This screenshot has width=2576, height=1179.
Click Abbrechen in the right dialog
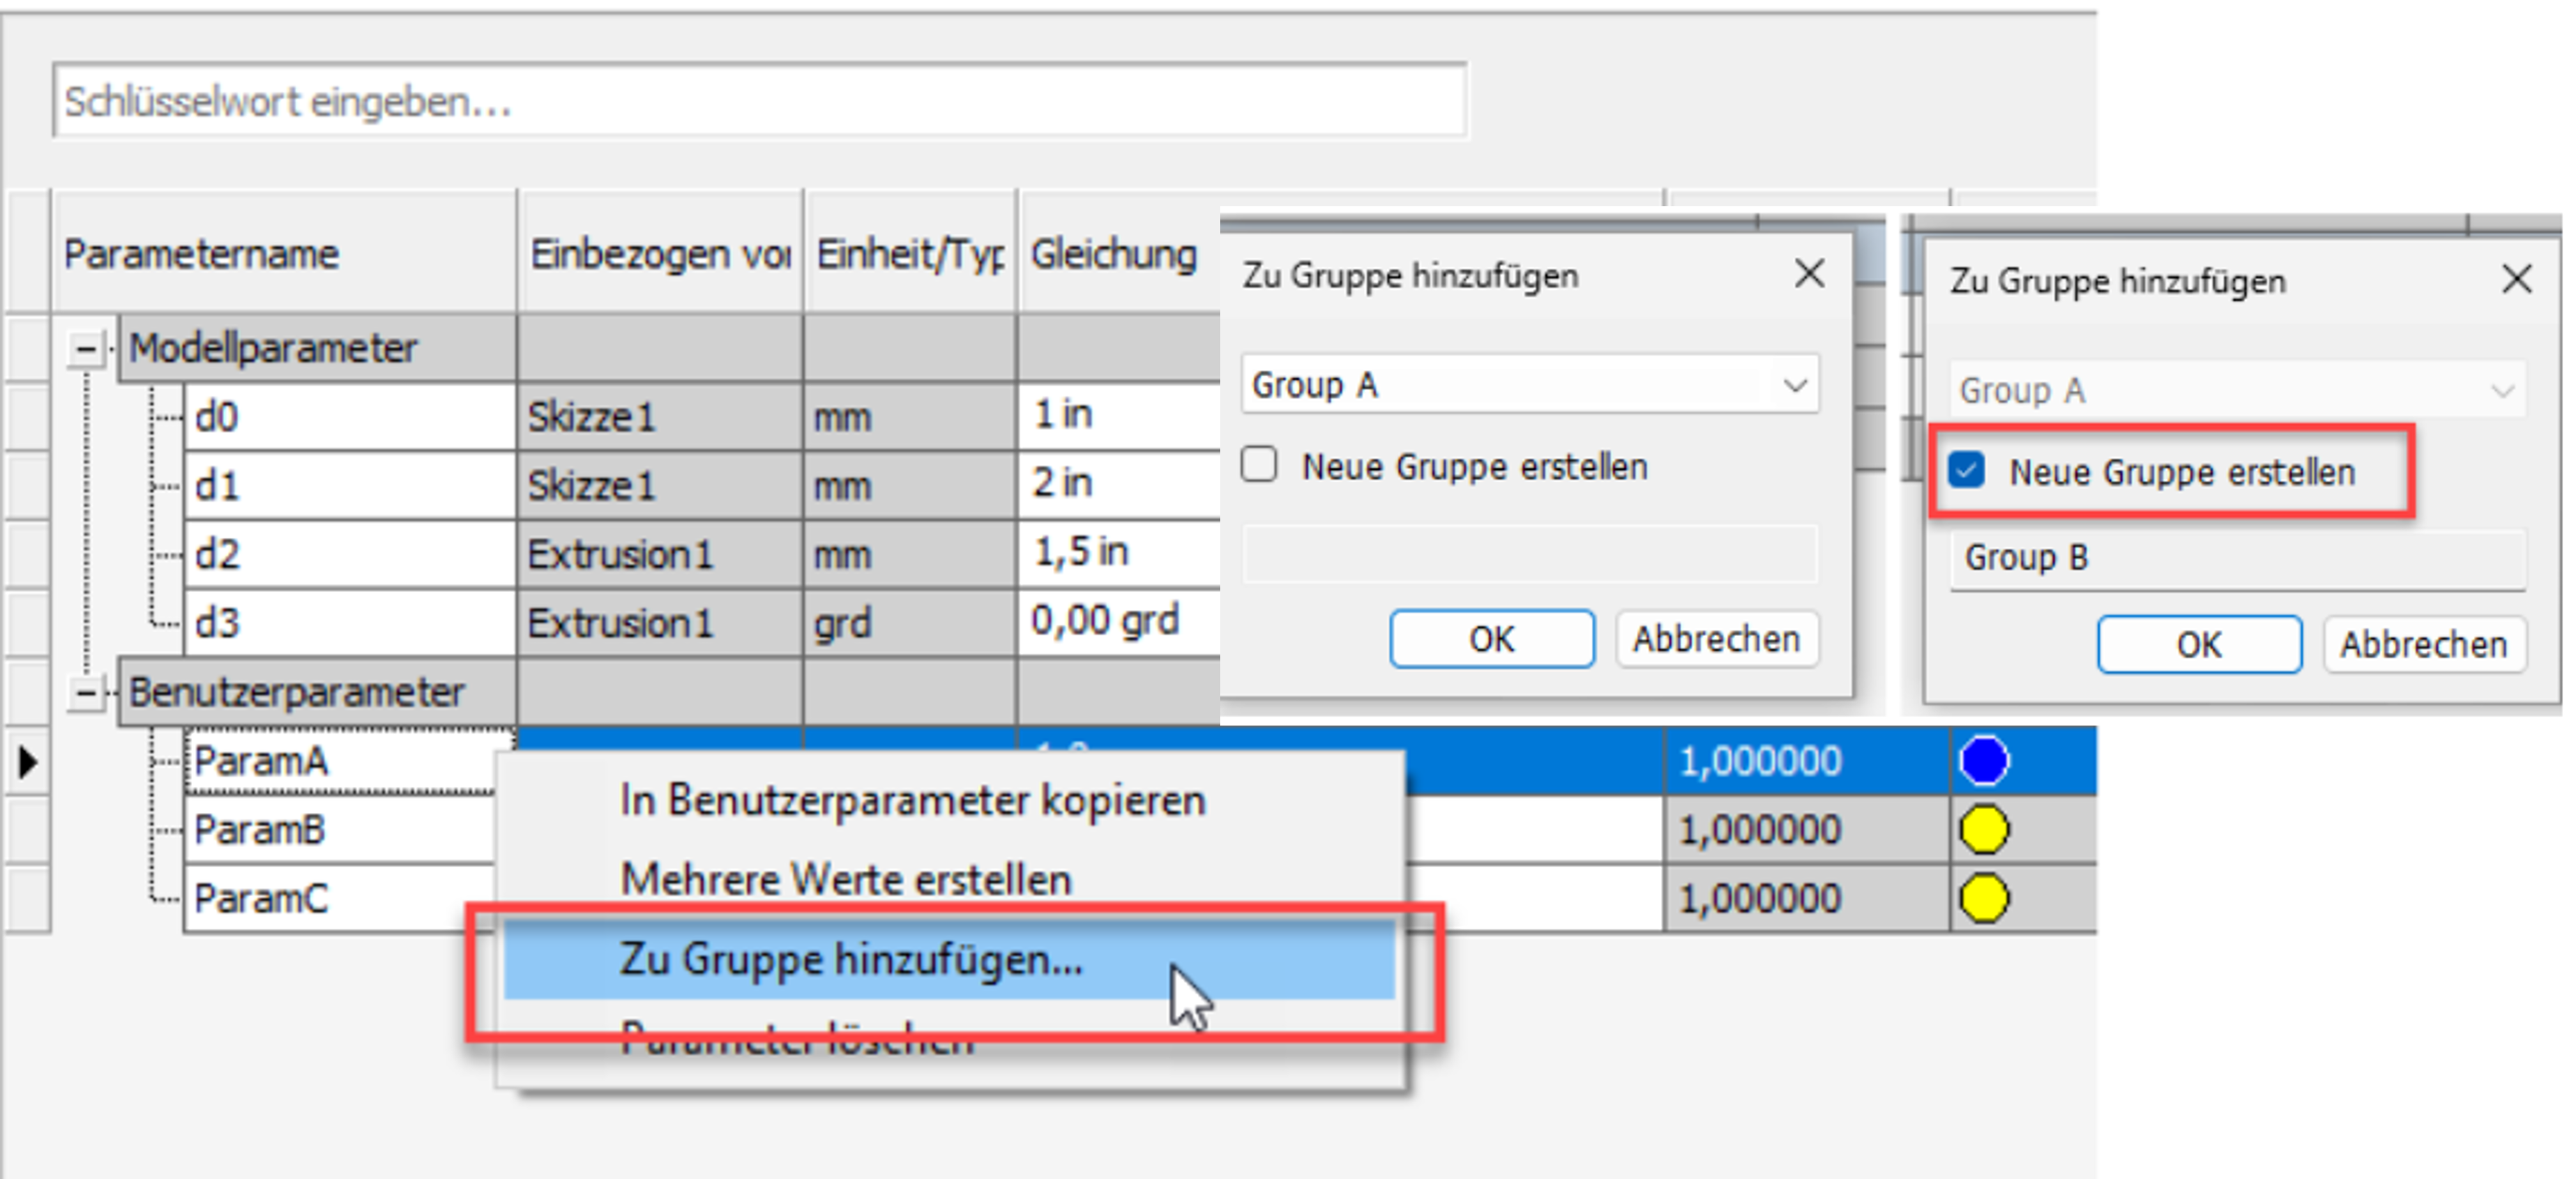[x=2424, y=645]
